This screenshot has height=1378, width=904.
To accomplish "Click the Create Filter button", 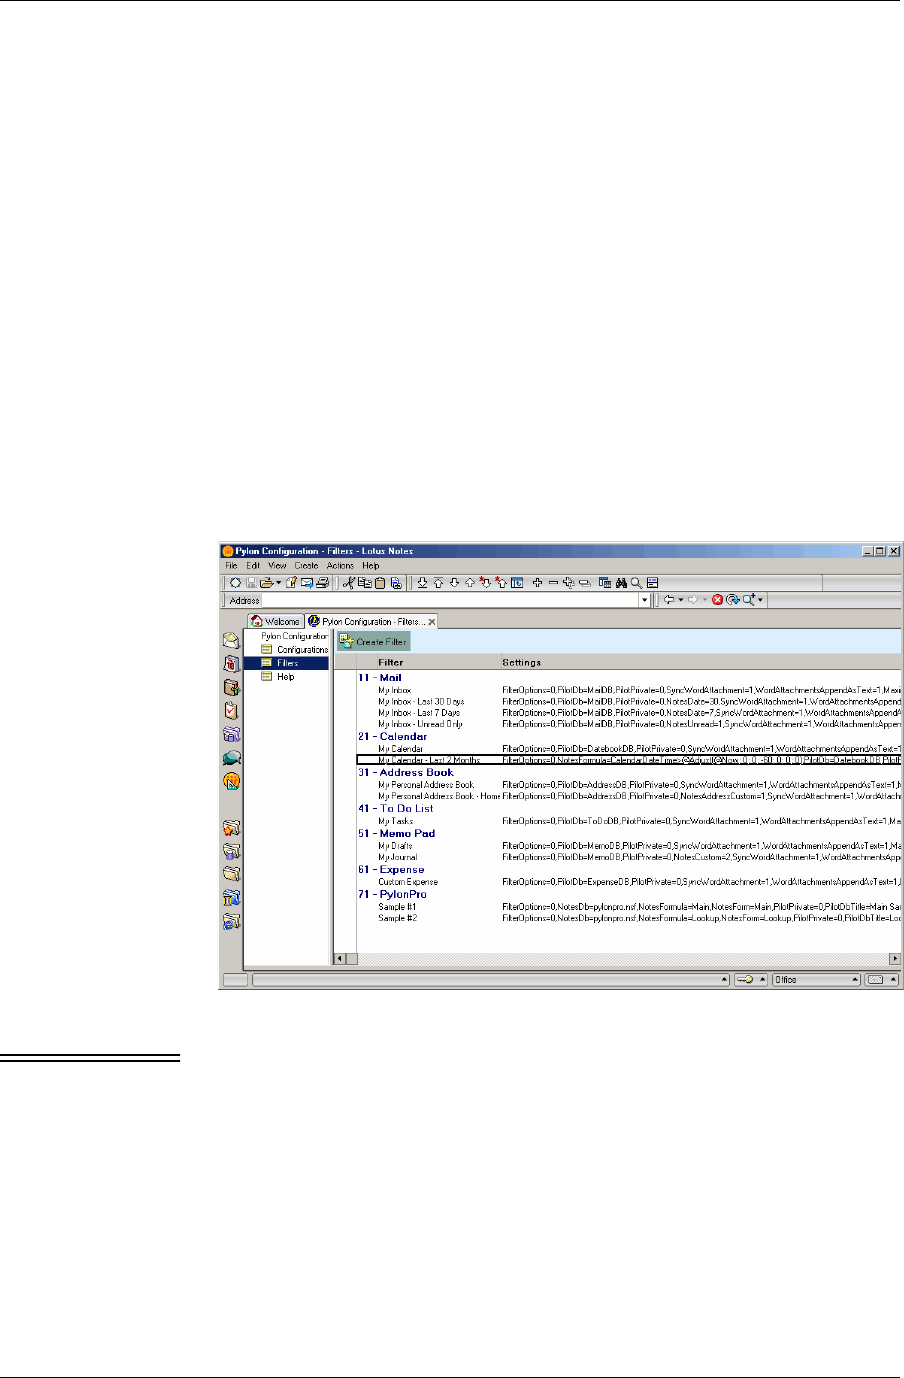I will tap(373, 642).
